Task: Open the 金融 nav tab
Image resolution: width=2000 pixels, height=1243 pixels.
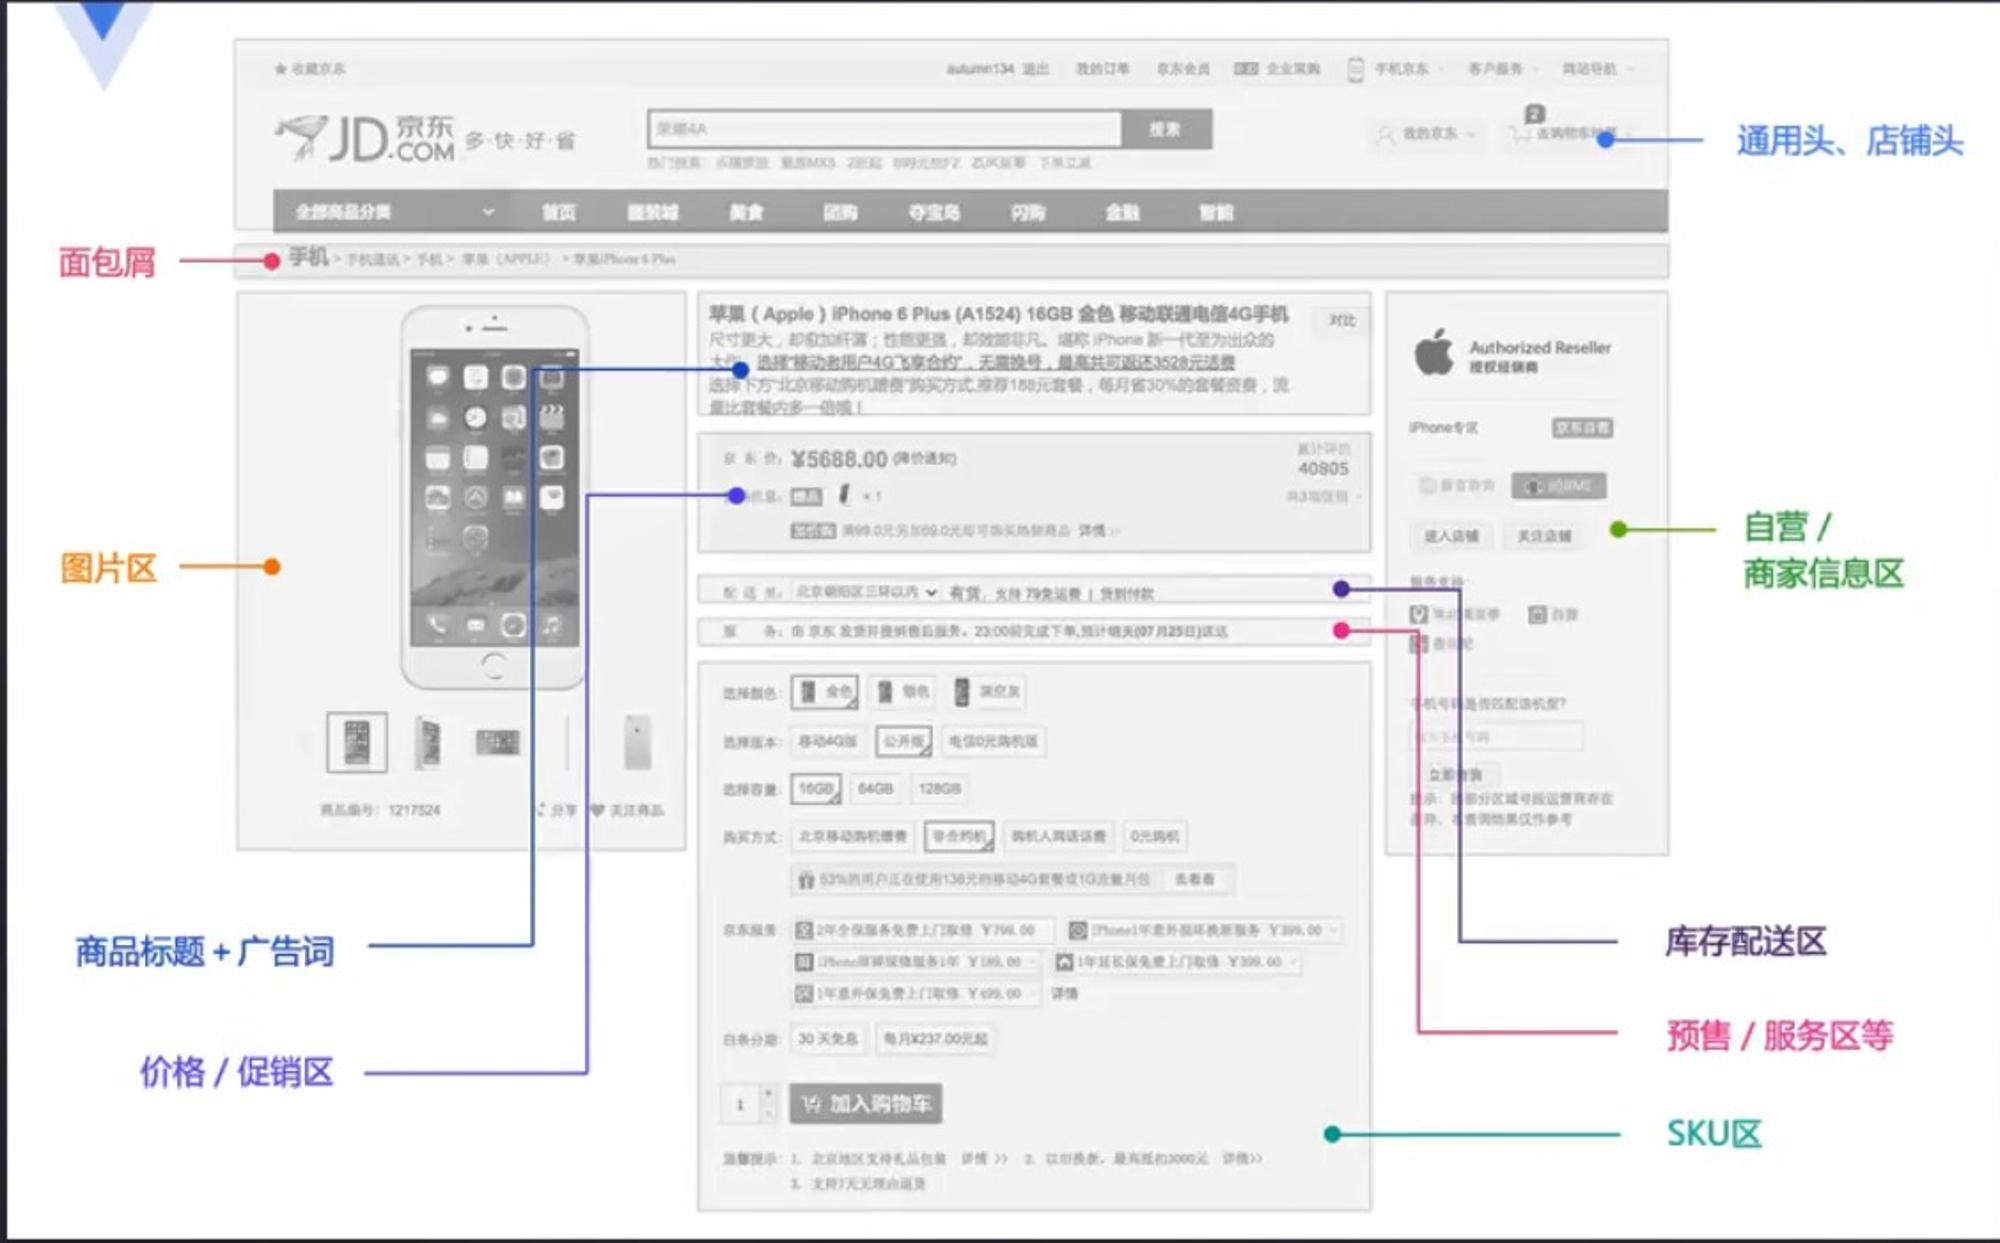Action: 1122,212
